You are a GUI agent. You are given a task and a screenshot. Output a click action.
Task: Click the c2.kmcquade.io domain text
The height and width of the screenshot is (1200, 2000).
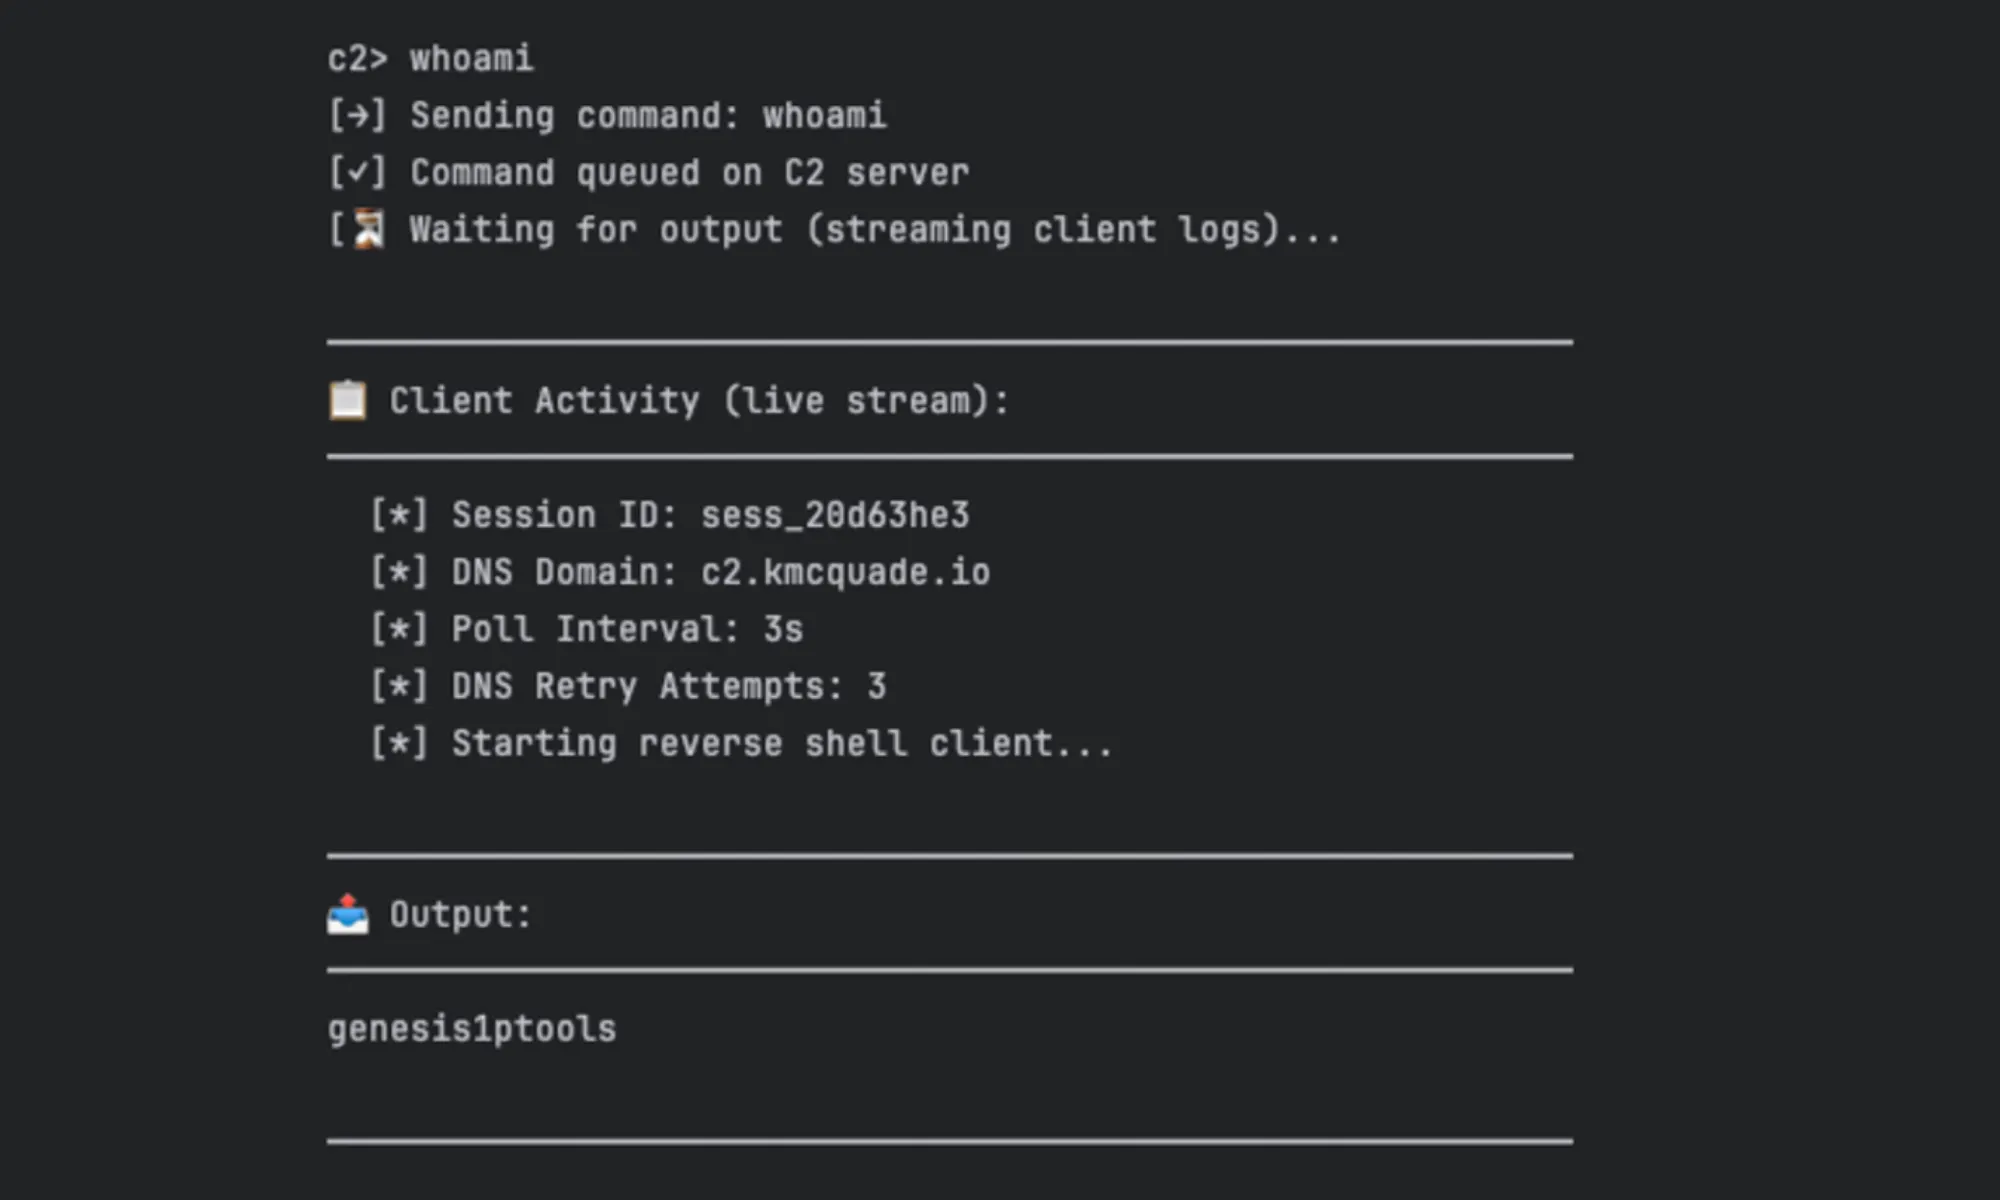click(846, 572)
